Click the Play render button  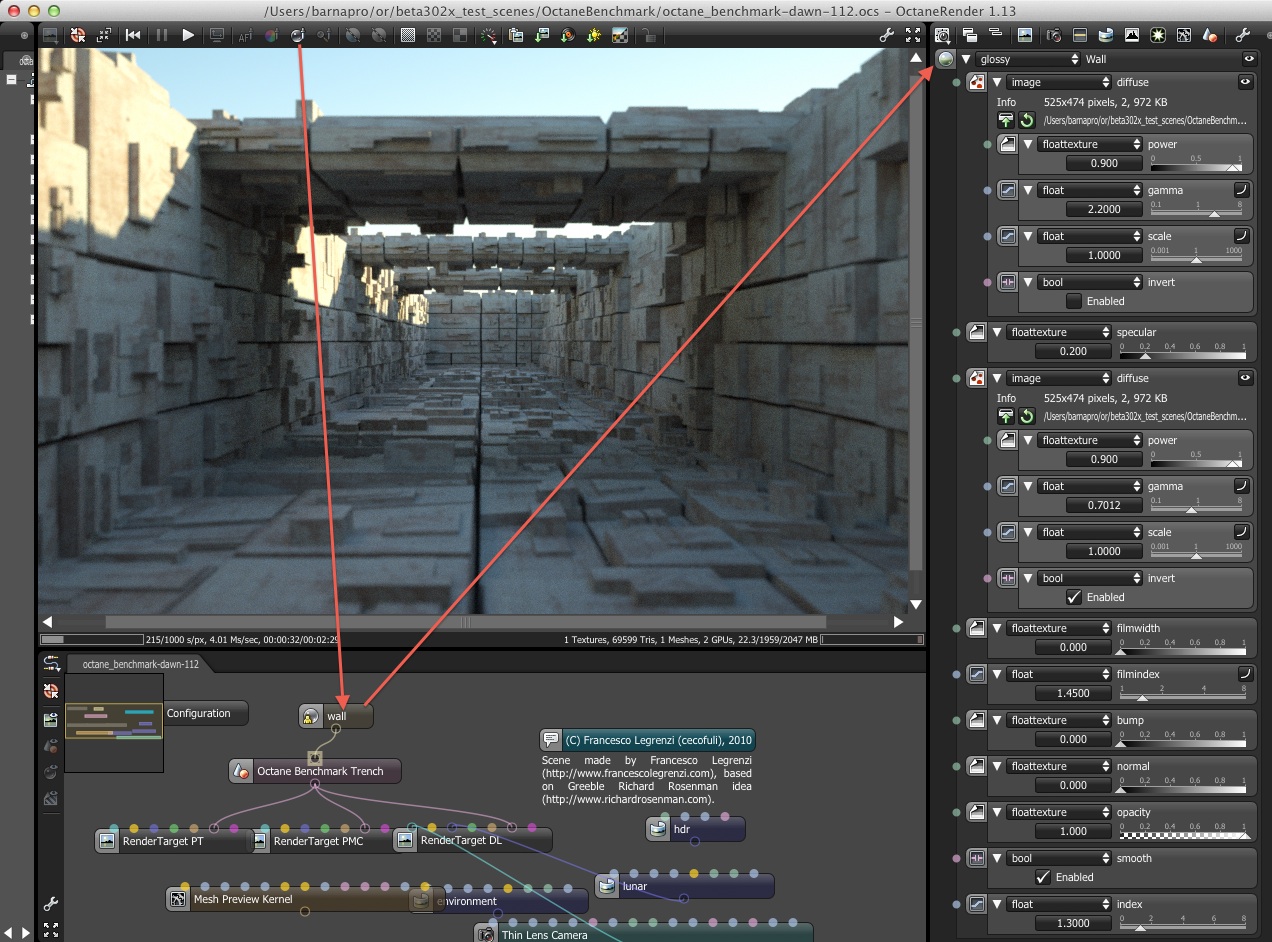[188, 35]
